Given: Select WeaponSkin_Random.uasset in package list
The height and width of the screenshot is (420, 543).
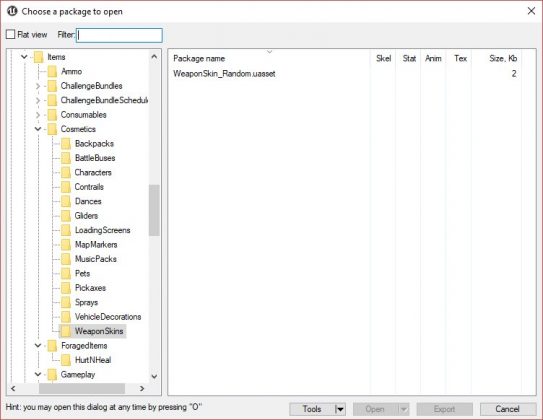Looking at the screenshot, I should [224, 74].
